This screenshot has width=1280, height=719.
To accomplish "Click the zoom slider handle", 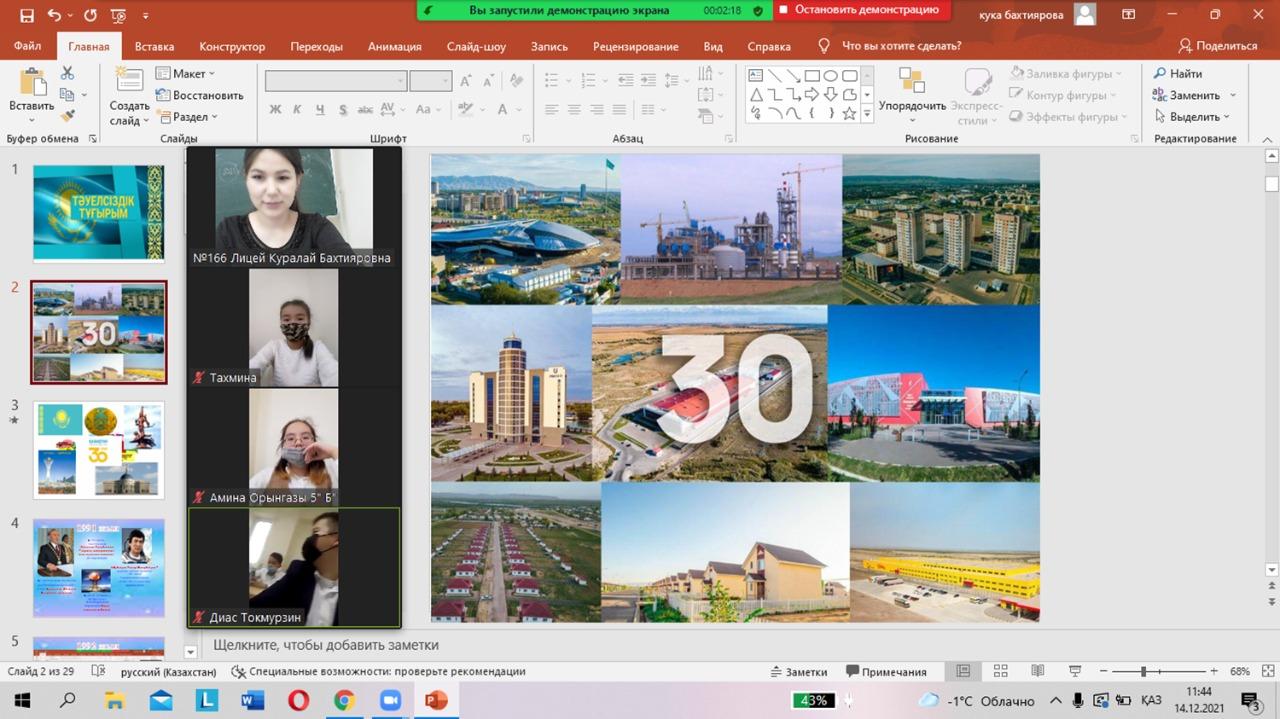I will [1143, 671].
